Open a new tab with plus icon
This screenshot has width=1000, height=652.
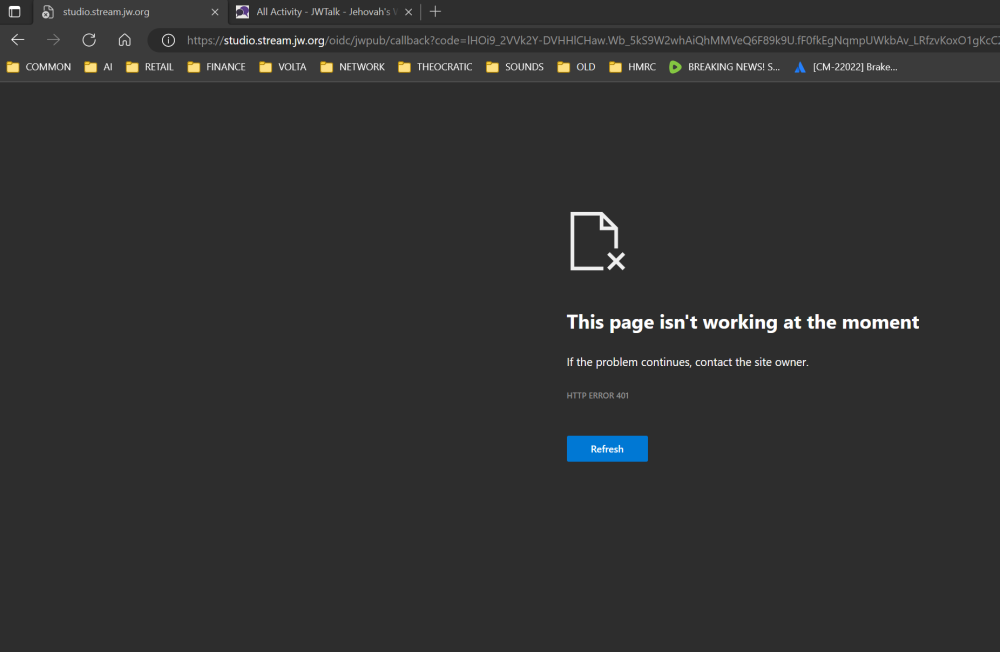435,12
